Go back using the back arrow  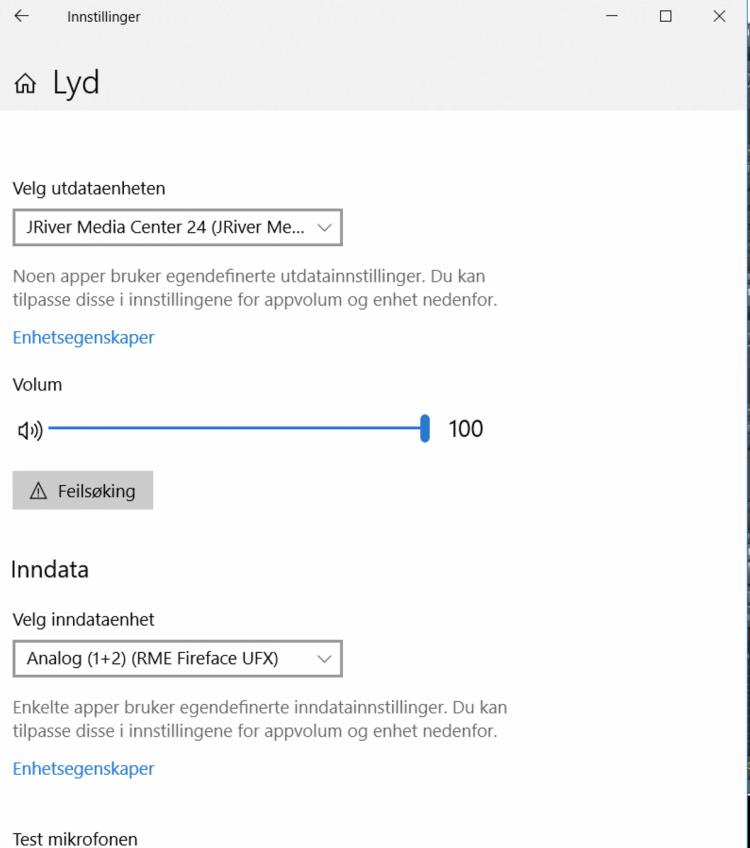[21, 17]
